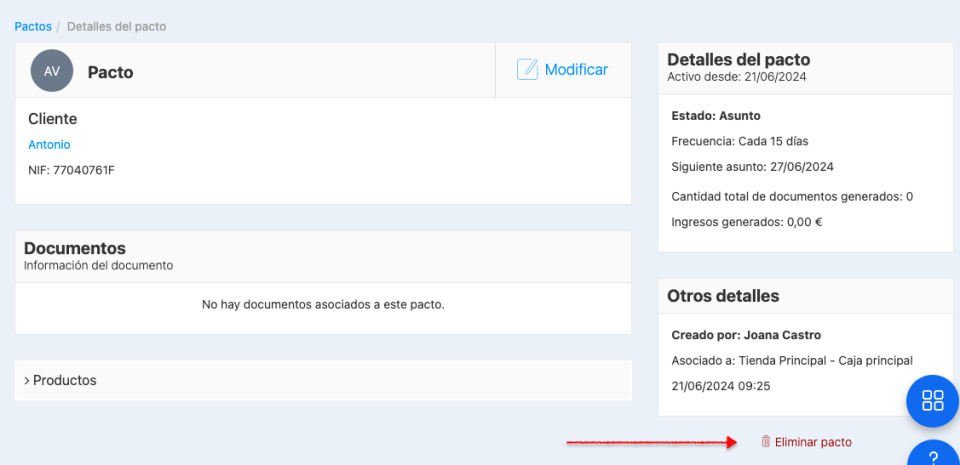Open the client link Antonio
Viewport: 960px width, 465px height.
[49, 144]
